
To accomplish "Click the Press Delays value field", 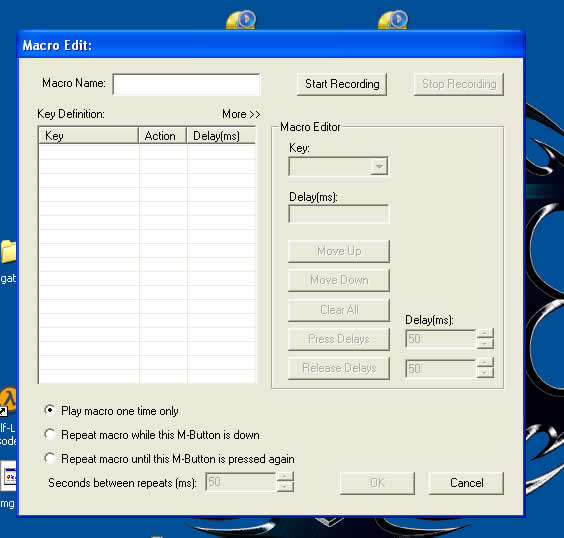I will (x=441, y=339).
